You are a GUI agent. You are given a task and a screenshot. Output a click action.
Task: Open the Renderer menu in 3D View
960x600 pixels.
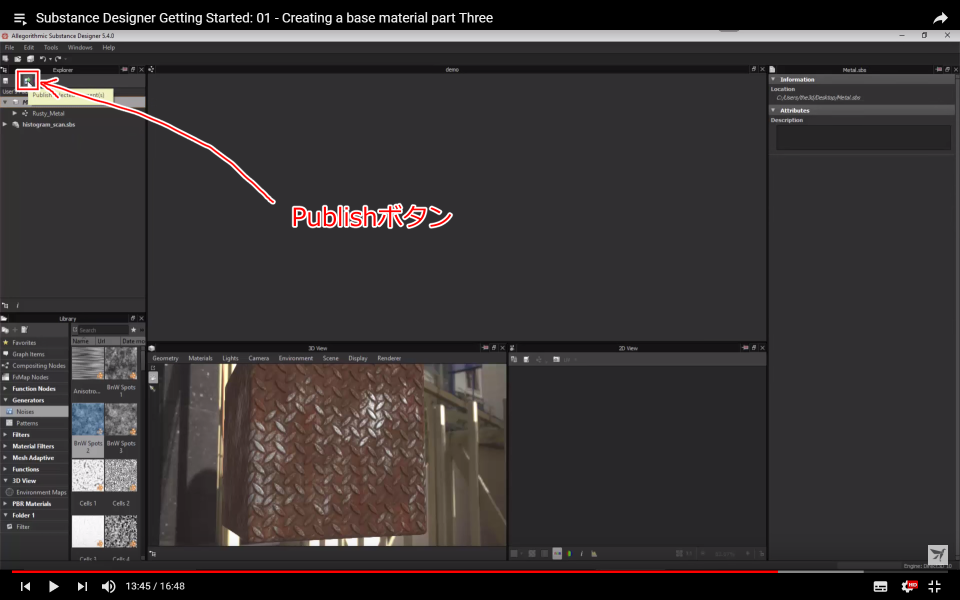click(389, 358)
